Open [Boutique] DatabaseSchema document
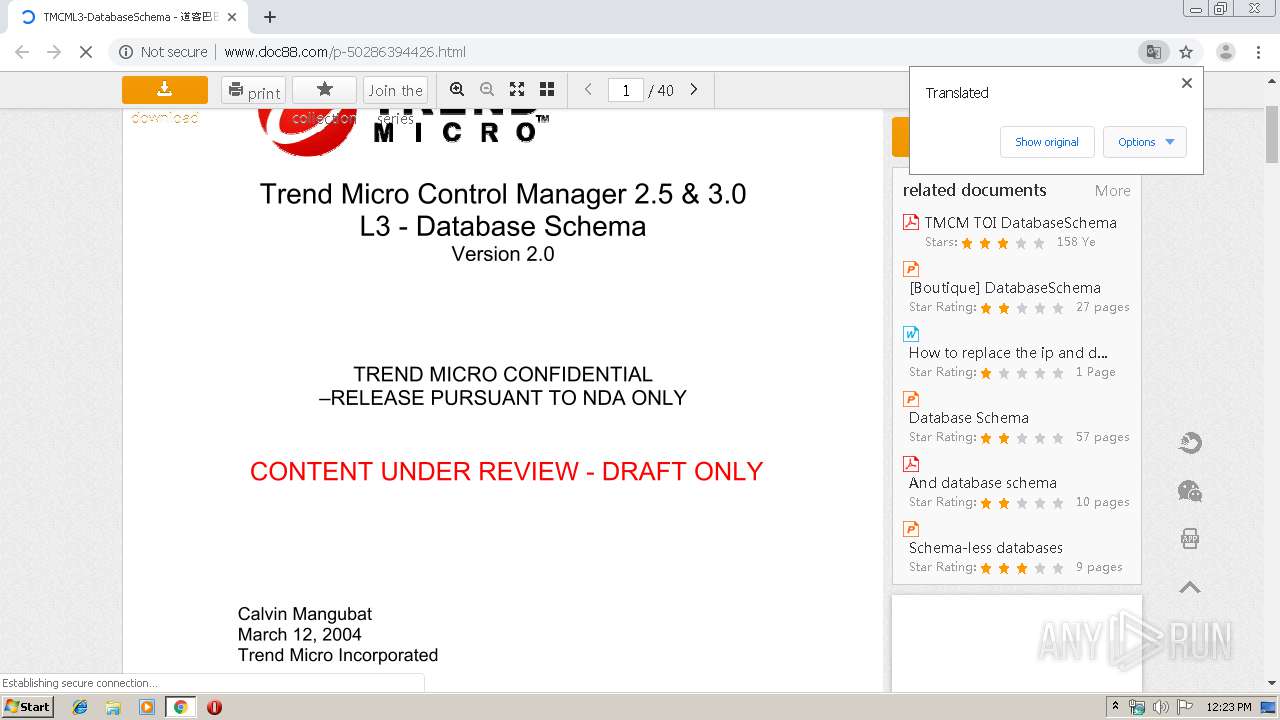The width and height of the screenshot is (1280, 720). 1005,288
